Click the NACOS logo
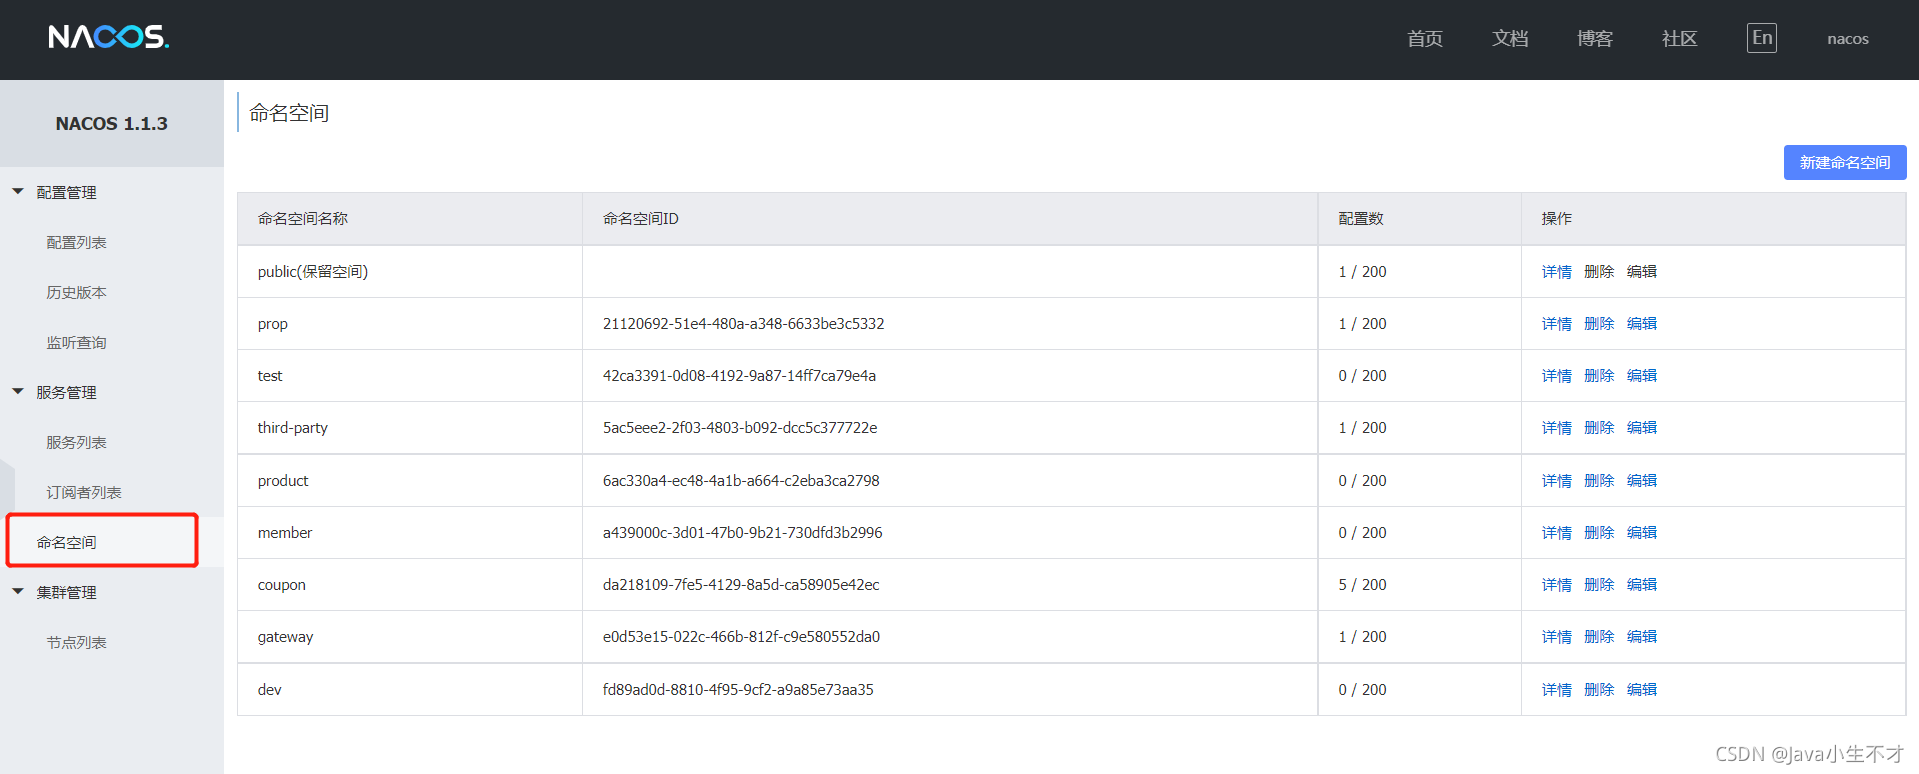 point(109,37)
